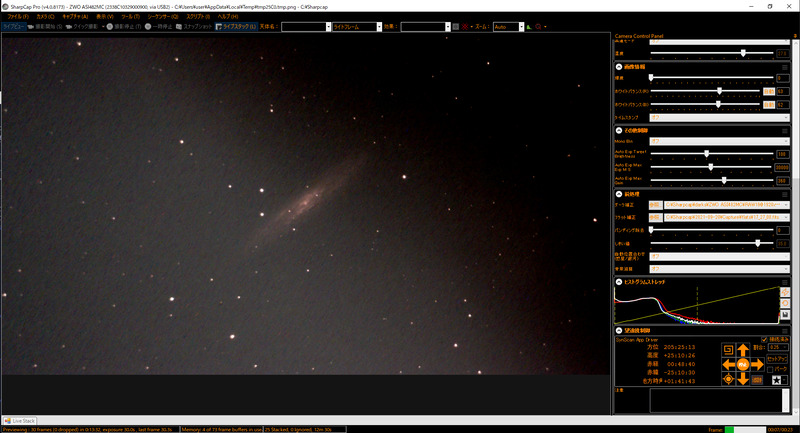Open the flat correction file path dropdown
The width and height of the screenshot is (800, 433).
(x=727, y=217)
